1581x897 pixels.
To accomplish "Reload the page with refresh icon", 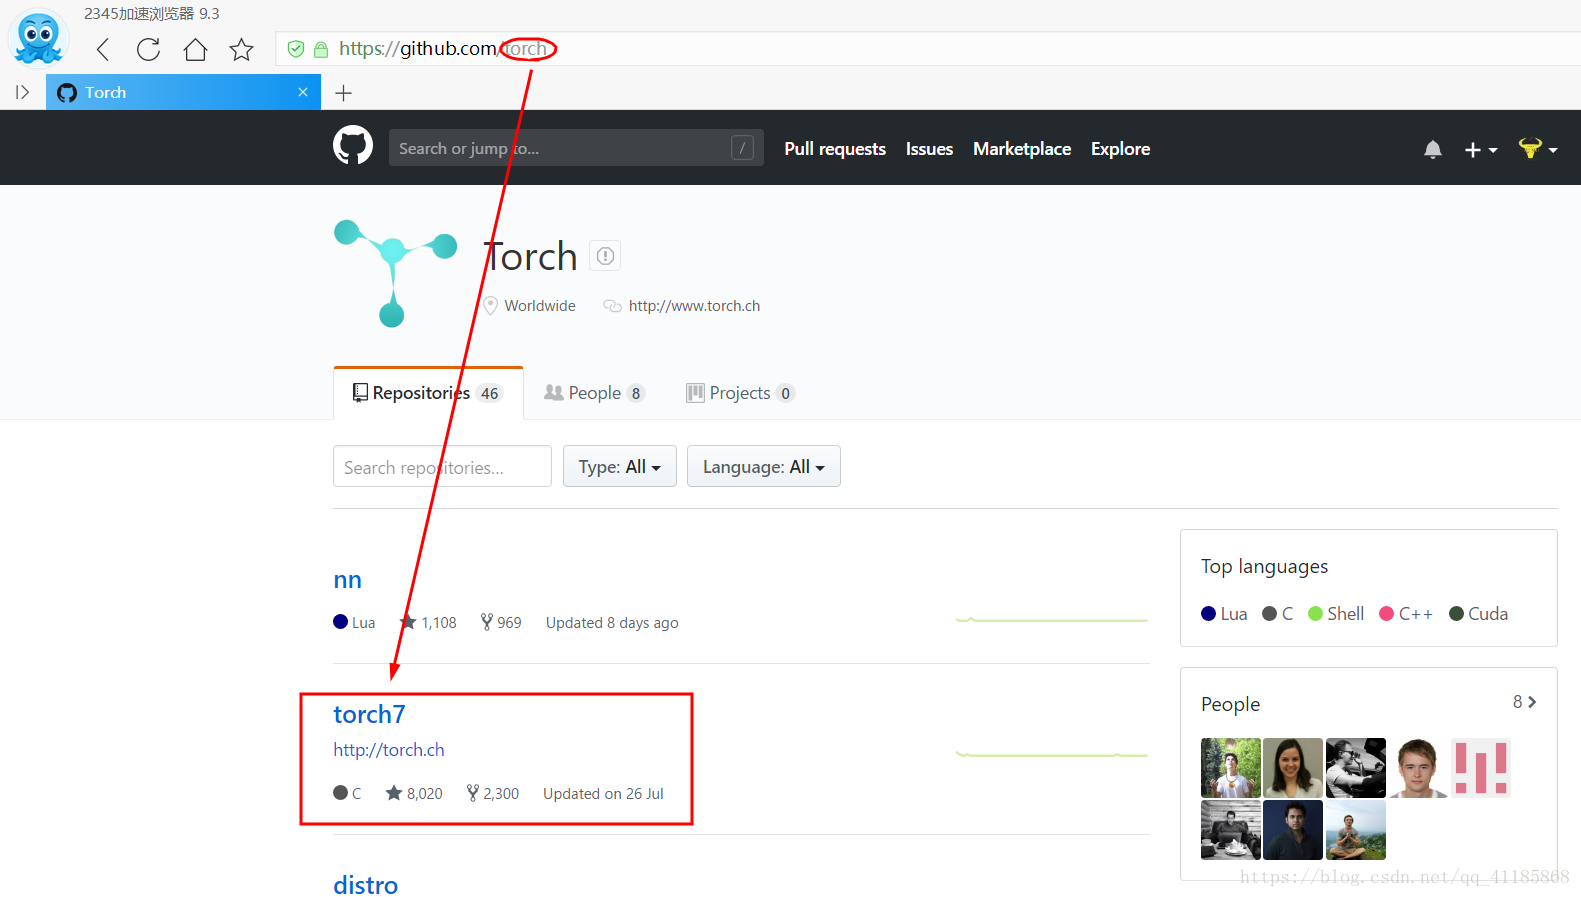I will (149, 49).
